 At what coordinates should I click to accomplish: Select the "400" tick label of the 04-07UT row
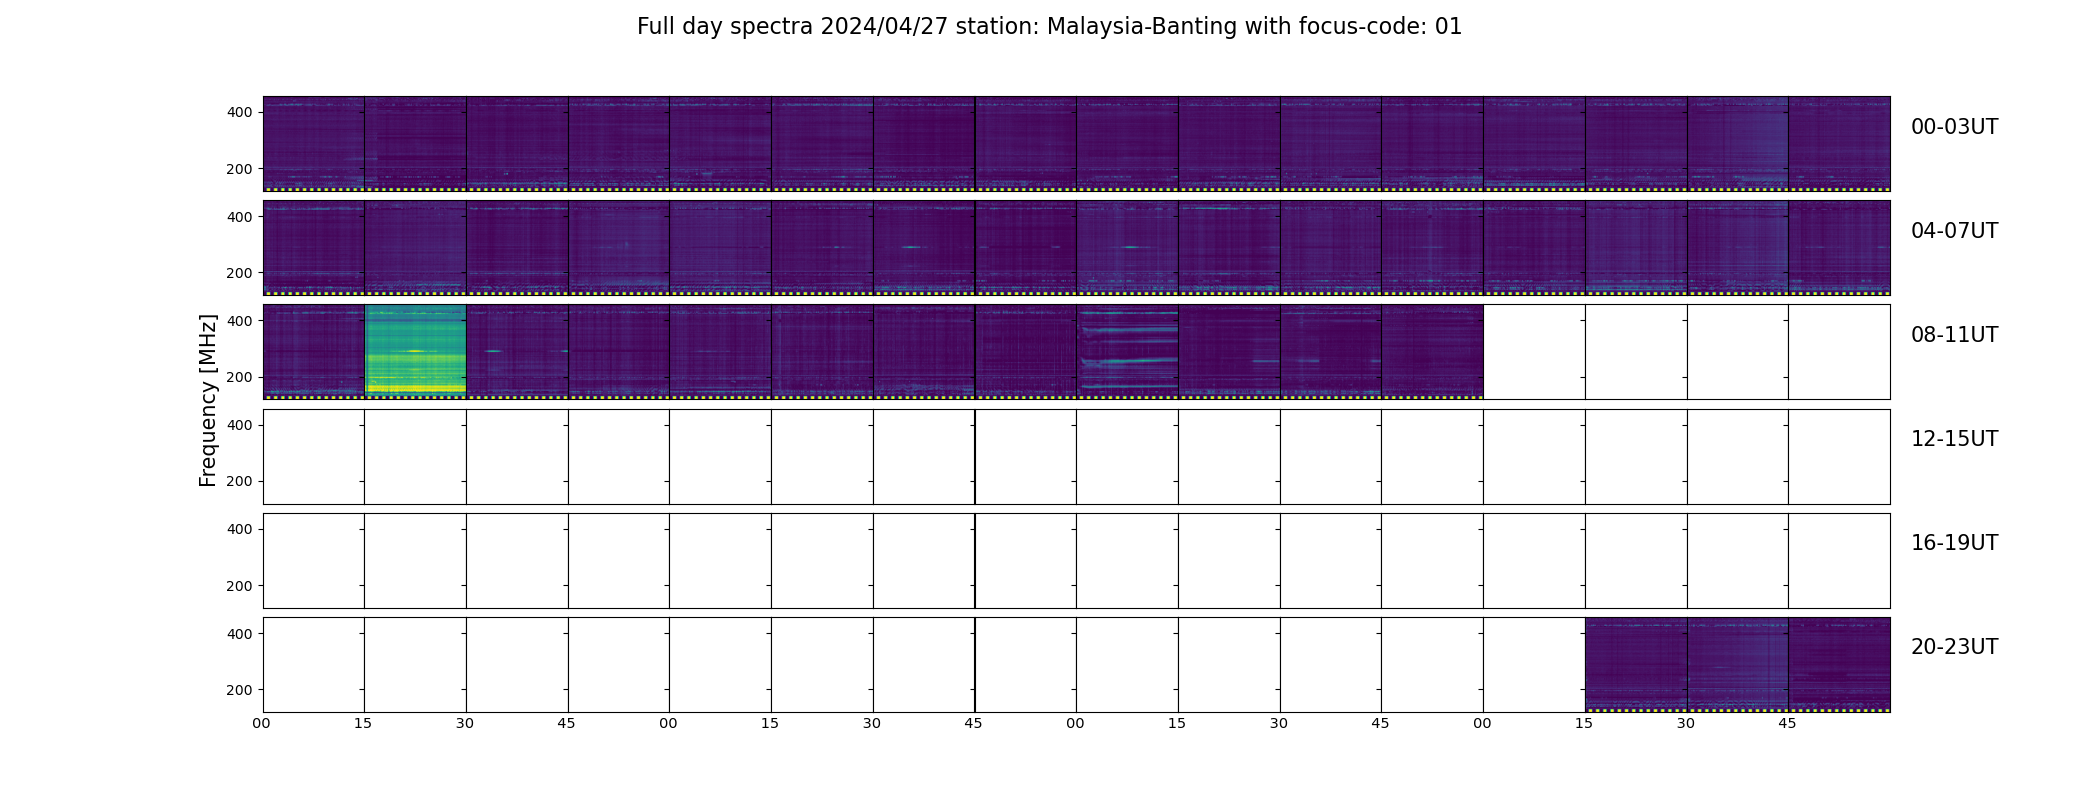click(x=240, y=217)
